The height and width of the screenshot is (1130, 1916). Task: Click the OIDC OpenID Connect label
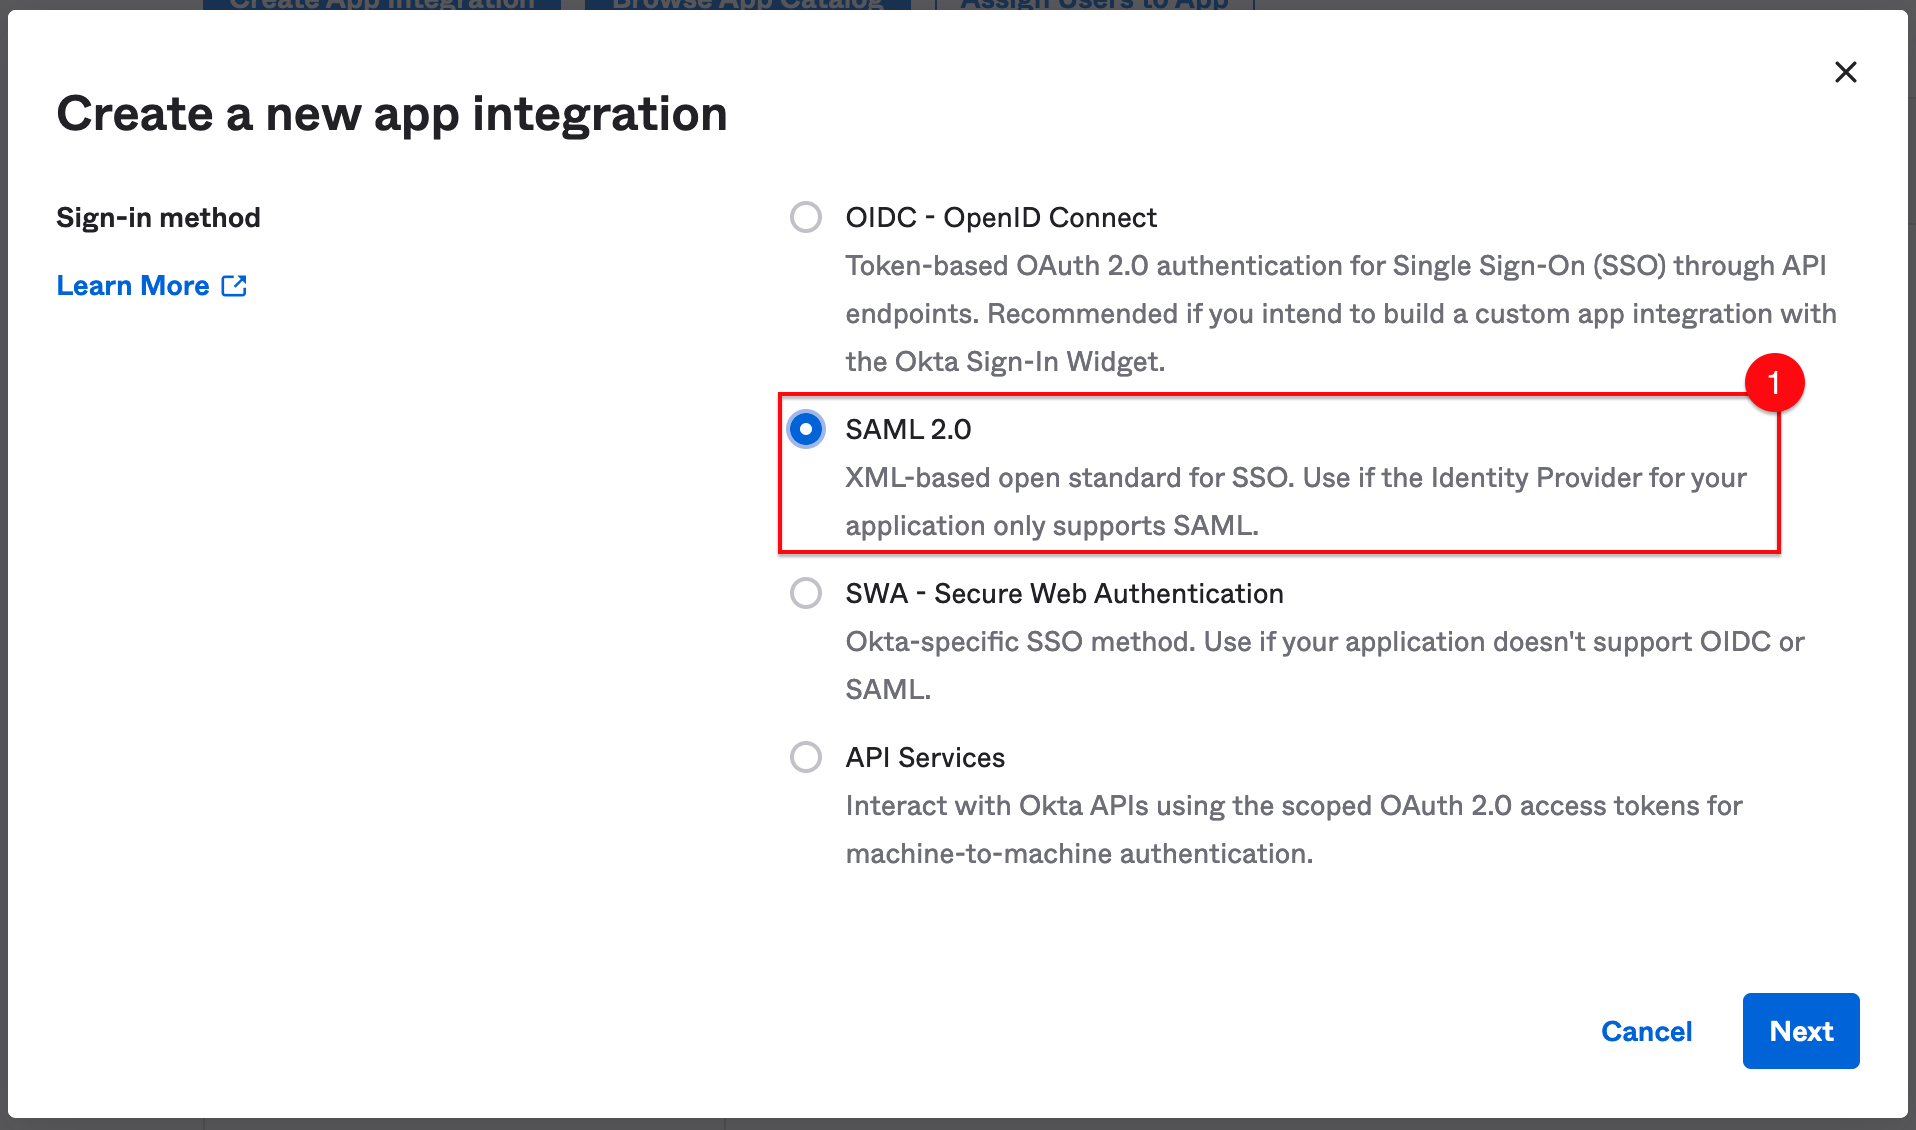click(1001, 217)
